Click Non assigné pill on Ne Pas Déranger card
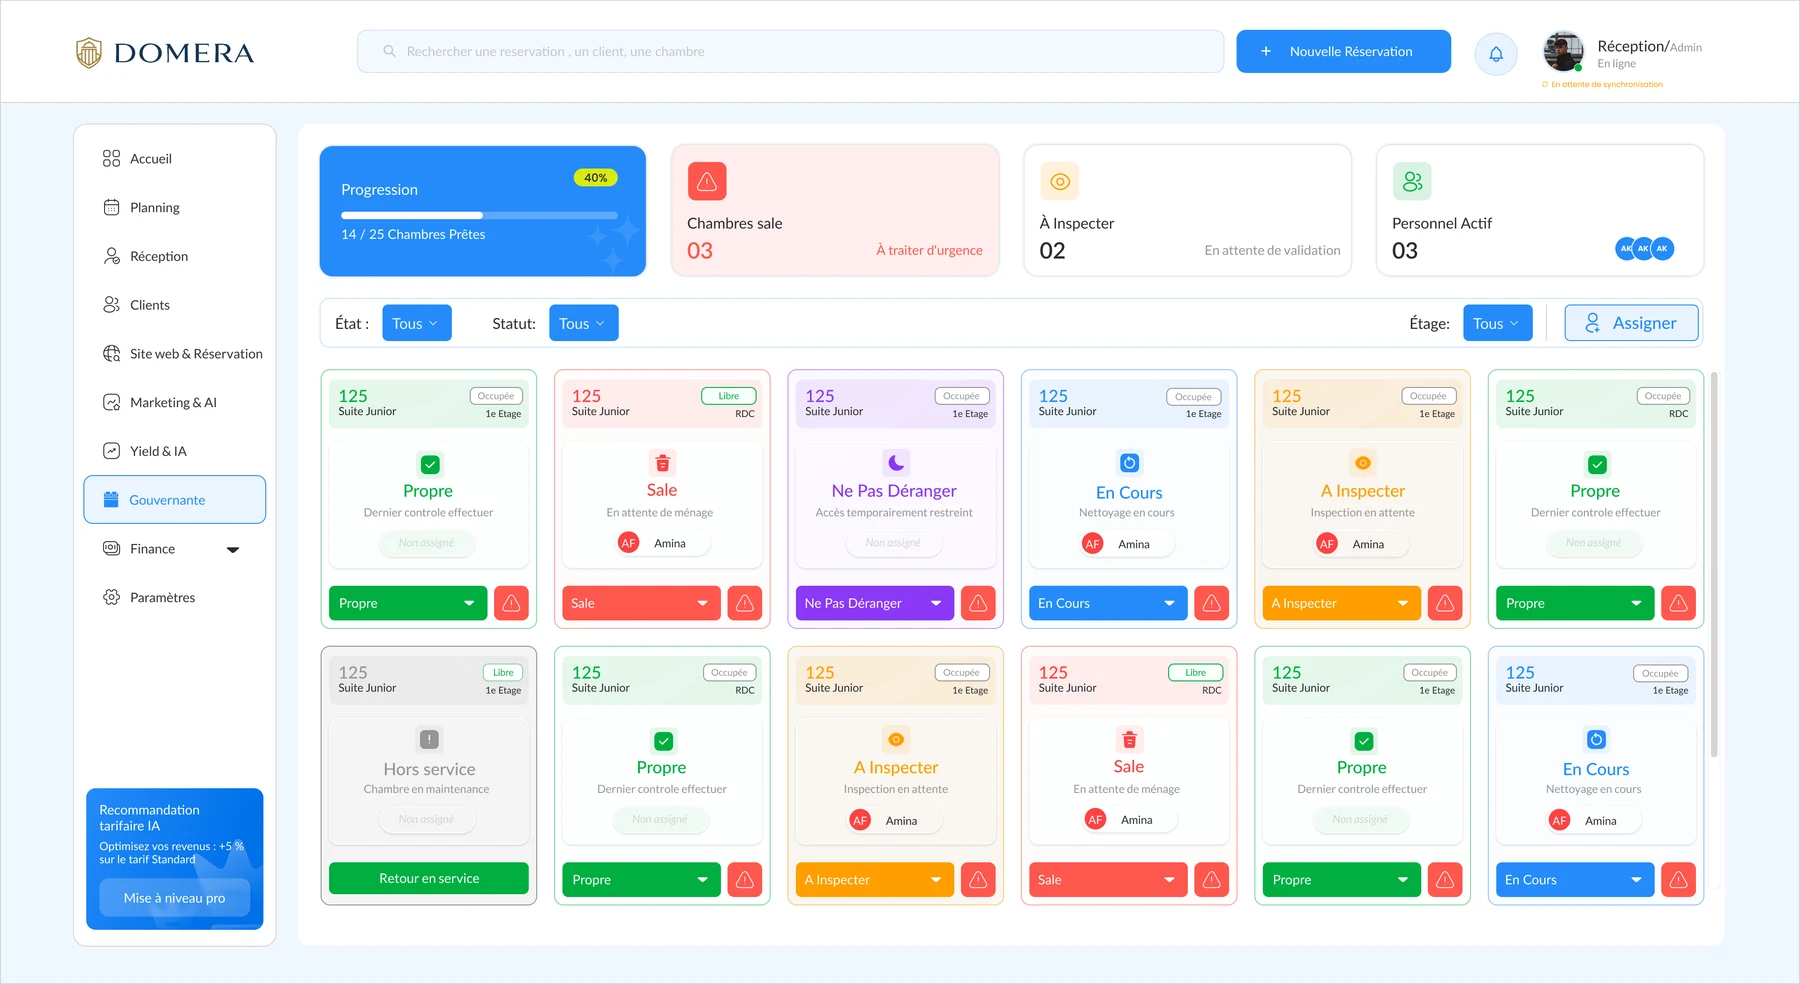Screen dimensions: 1800x984 coord(893,542)
